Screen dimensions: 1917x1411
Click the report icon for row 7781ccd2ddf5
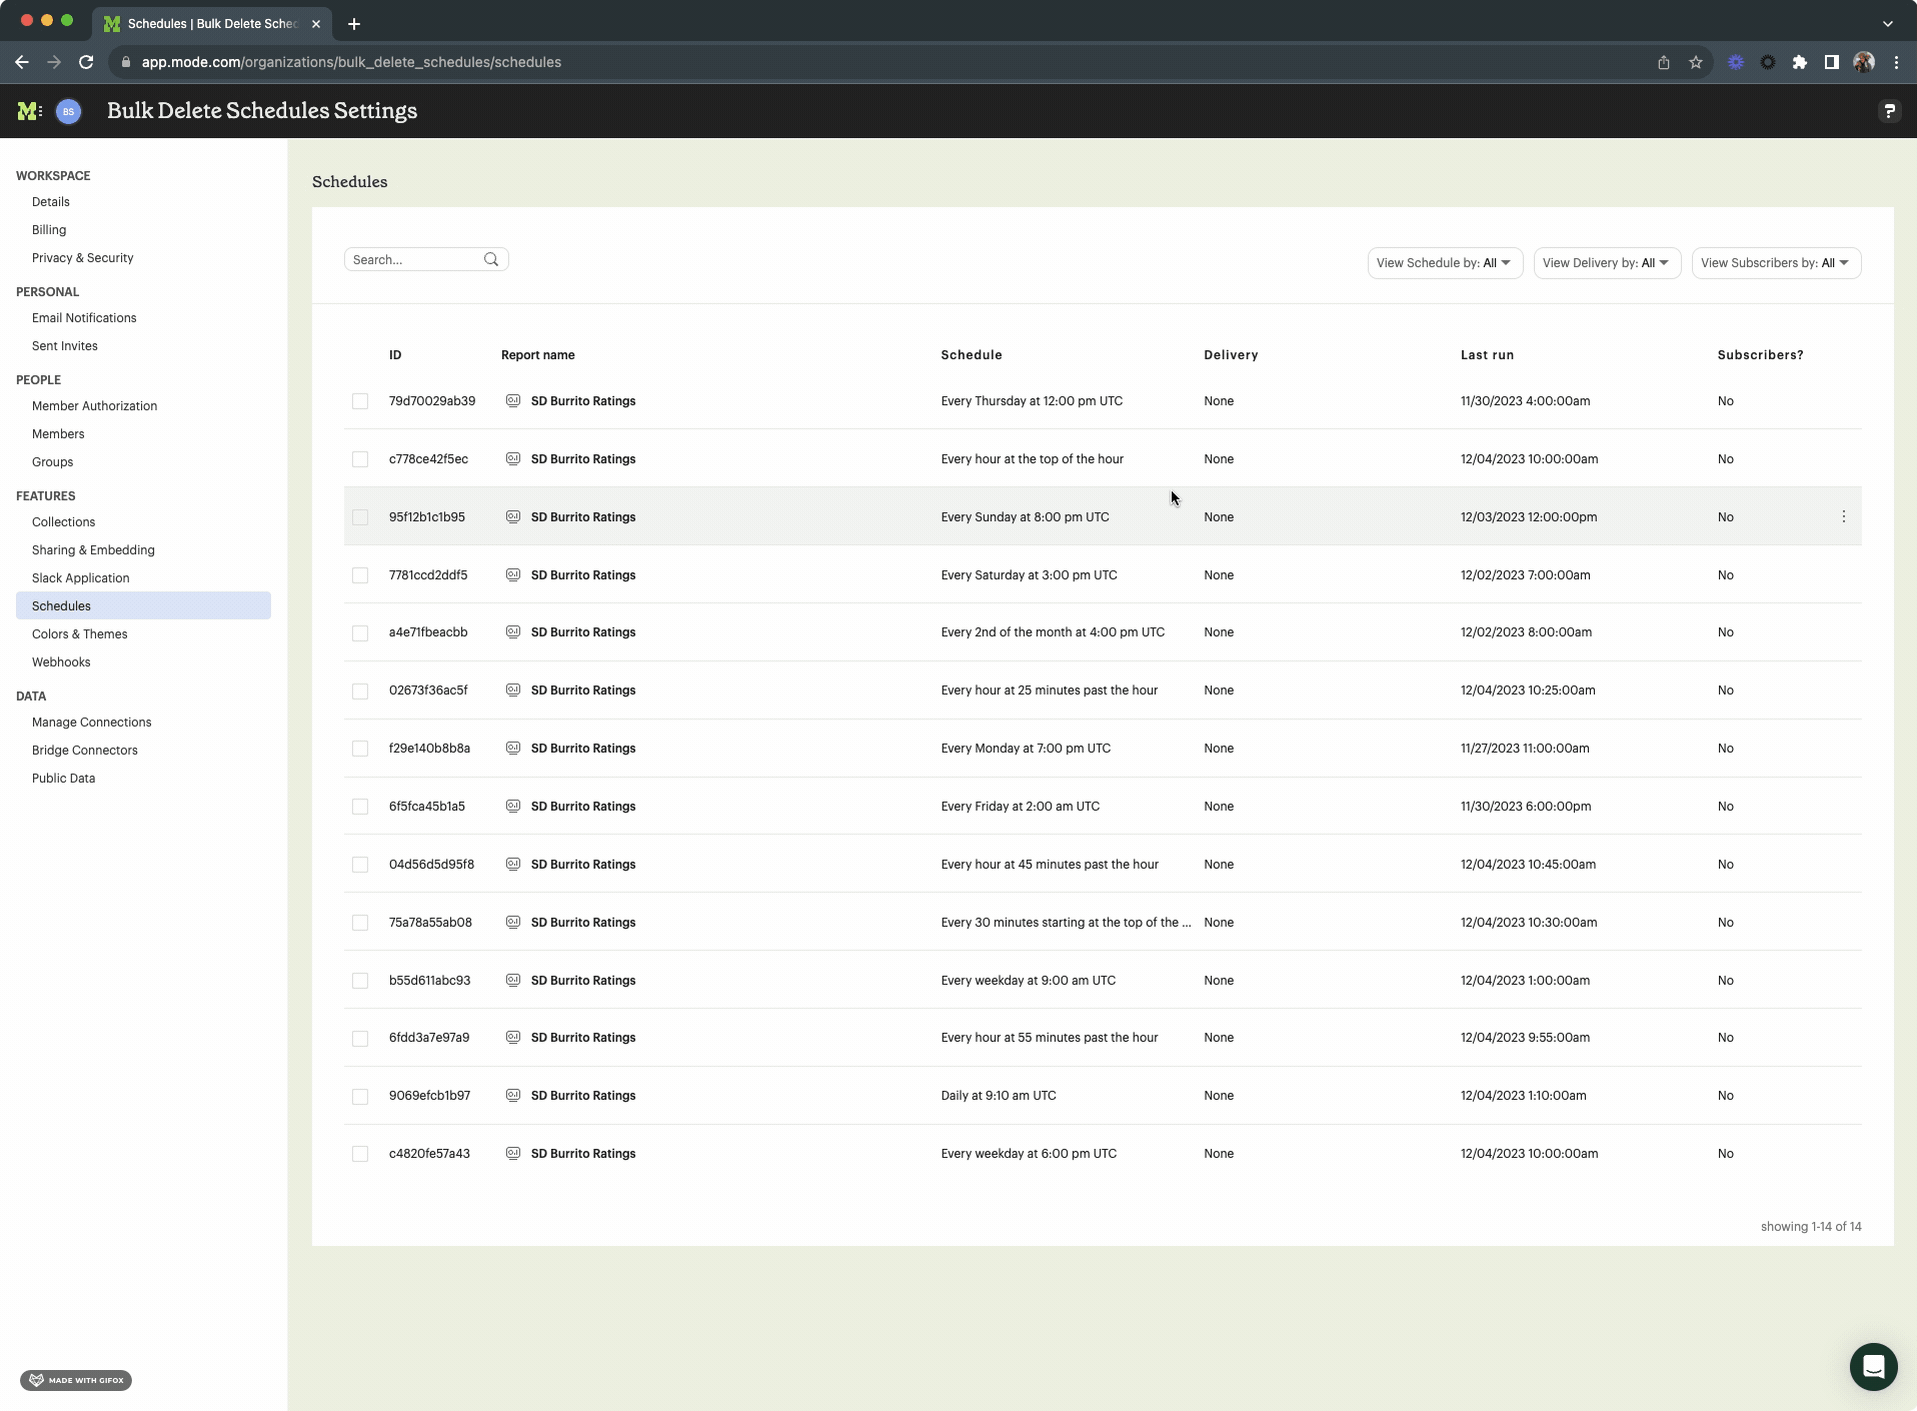(513, 575)
